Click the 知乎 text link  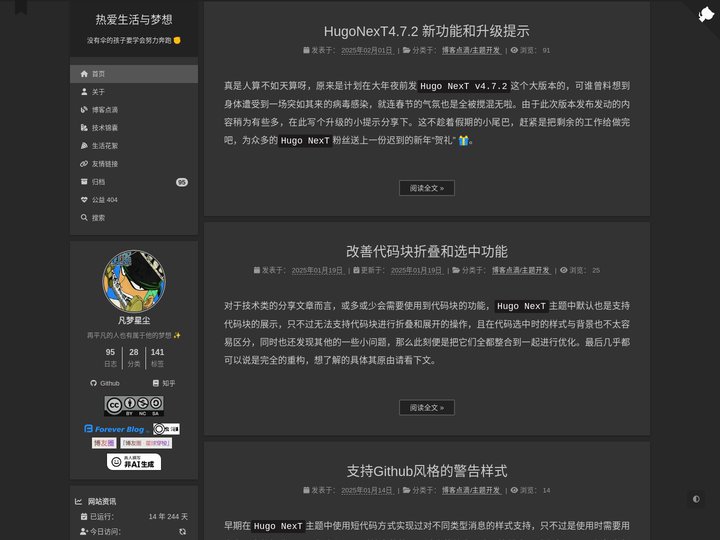point(169,383)
